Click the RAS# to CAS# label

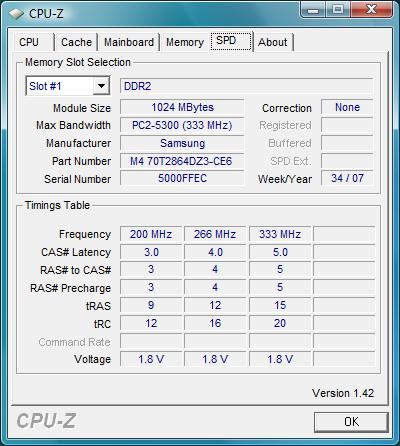75,270
